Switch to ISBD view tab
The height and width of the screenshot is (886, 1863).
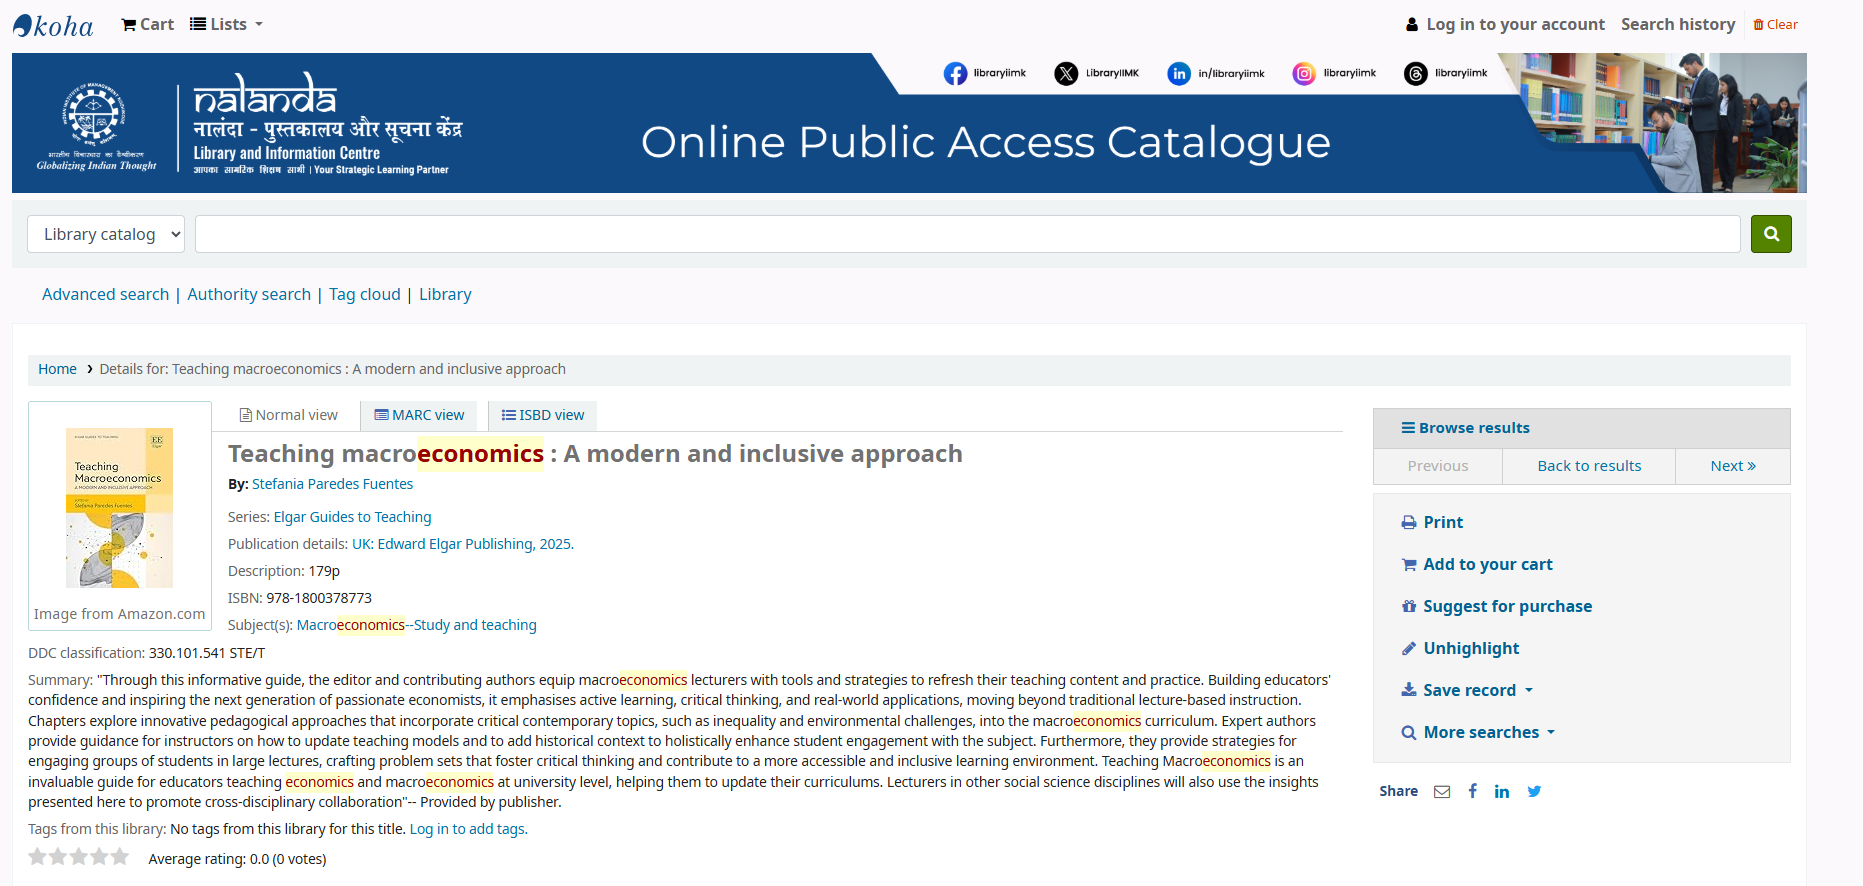pyautogui.click(x=543, y=416)
